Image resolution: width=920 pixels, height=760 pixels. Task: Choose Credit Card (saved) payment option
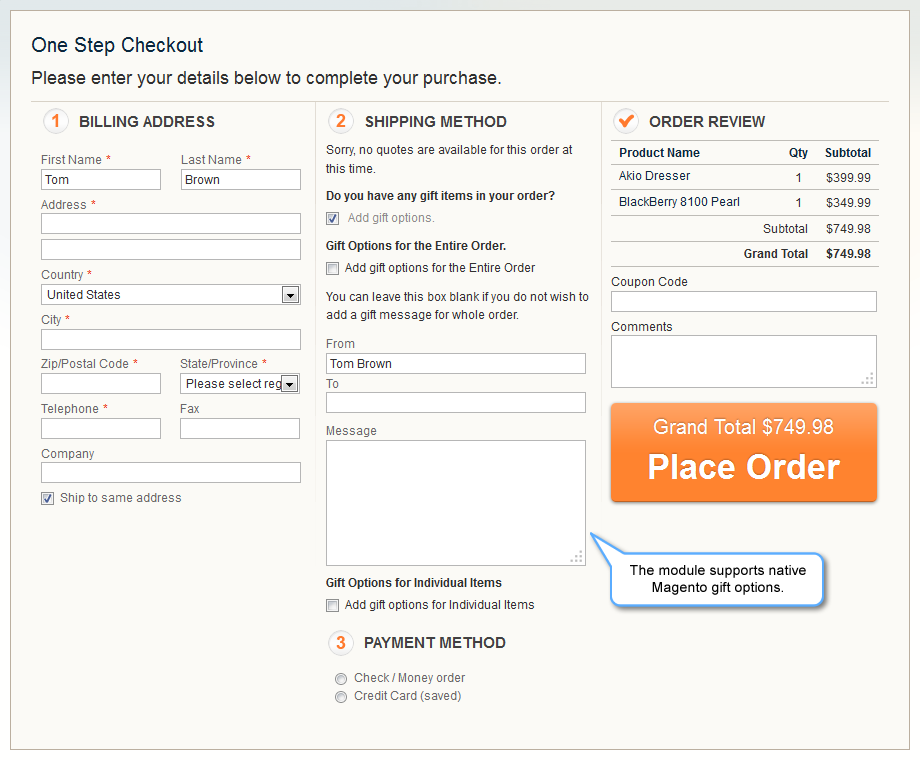click(x=341, y=697)
